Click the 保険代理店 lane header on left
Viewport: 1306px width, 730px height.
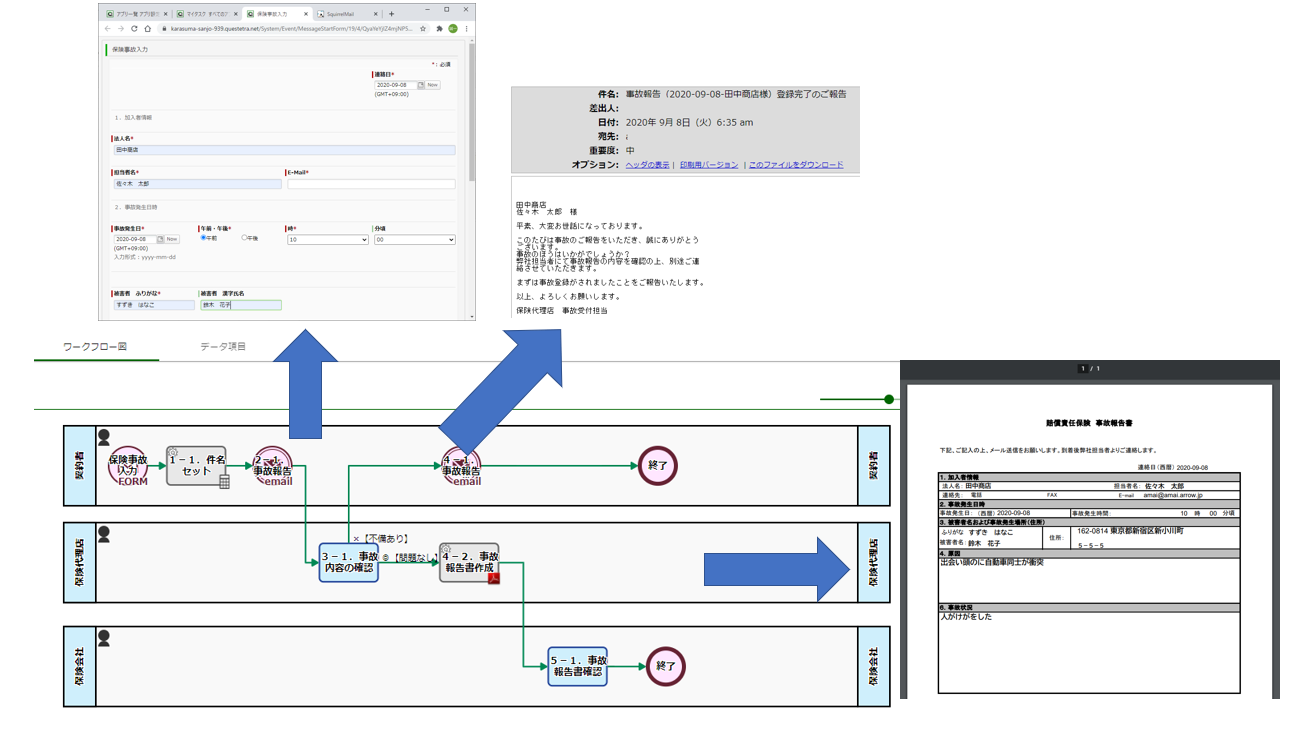point(79,563)
